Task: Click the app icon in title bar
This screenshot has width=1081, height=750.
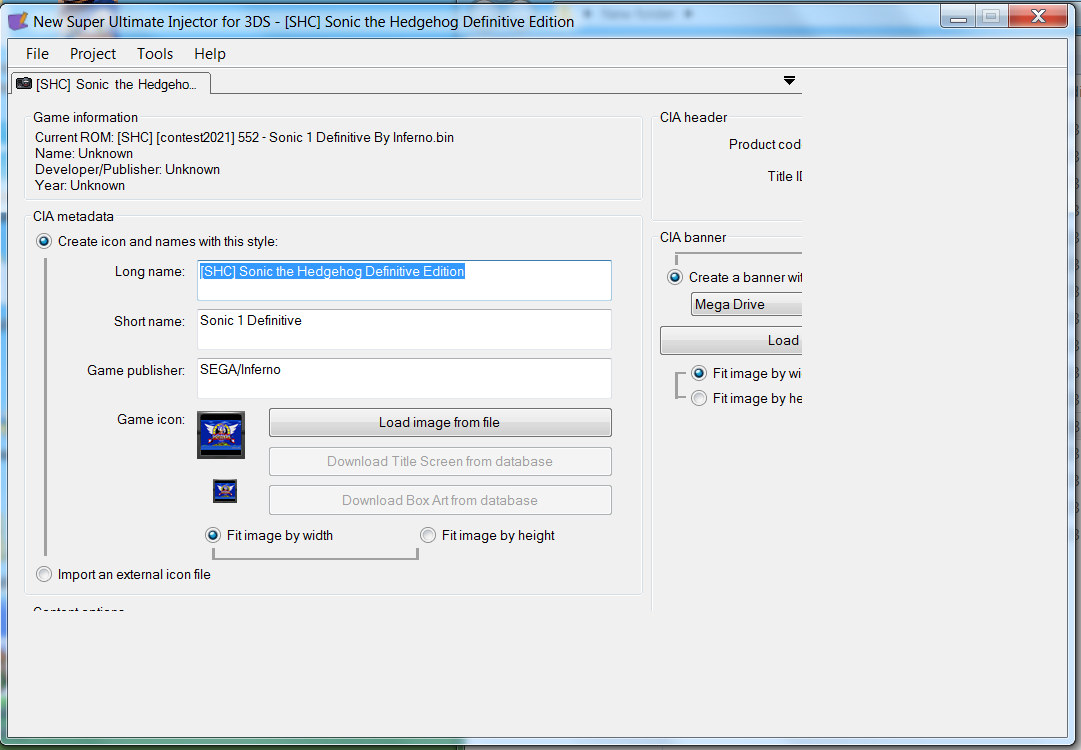Action: (18, 21)
